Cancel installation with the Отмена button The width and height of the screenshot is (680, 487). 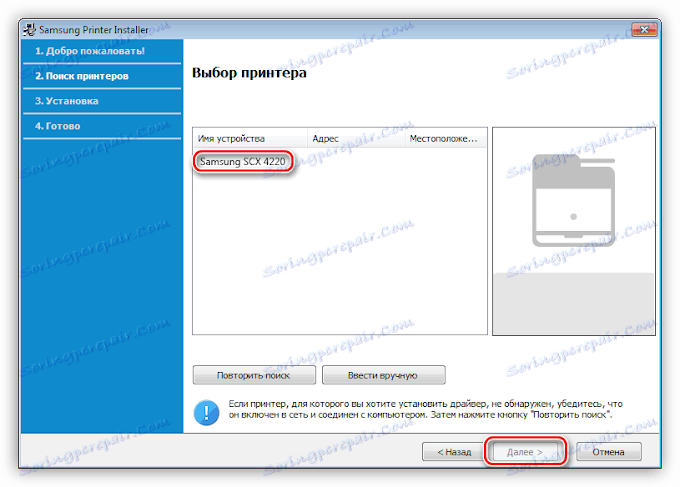608,452
